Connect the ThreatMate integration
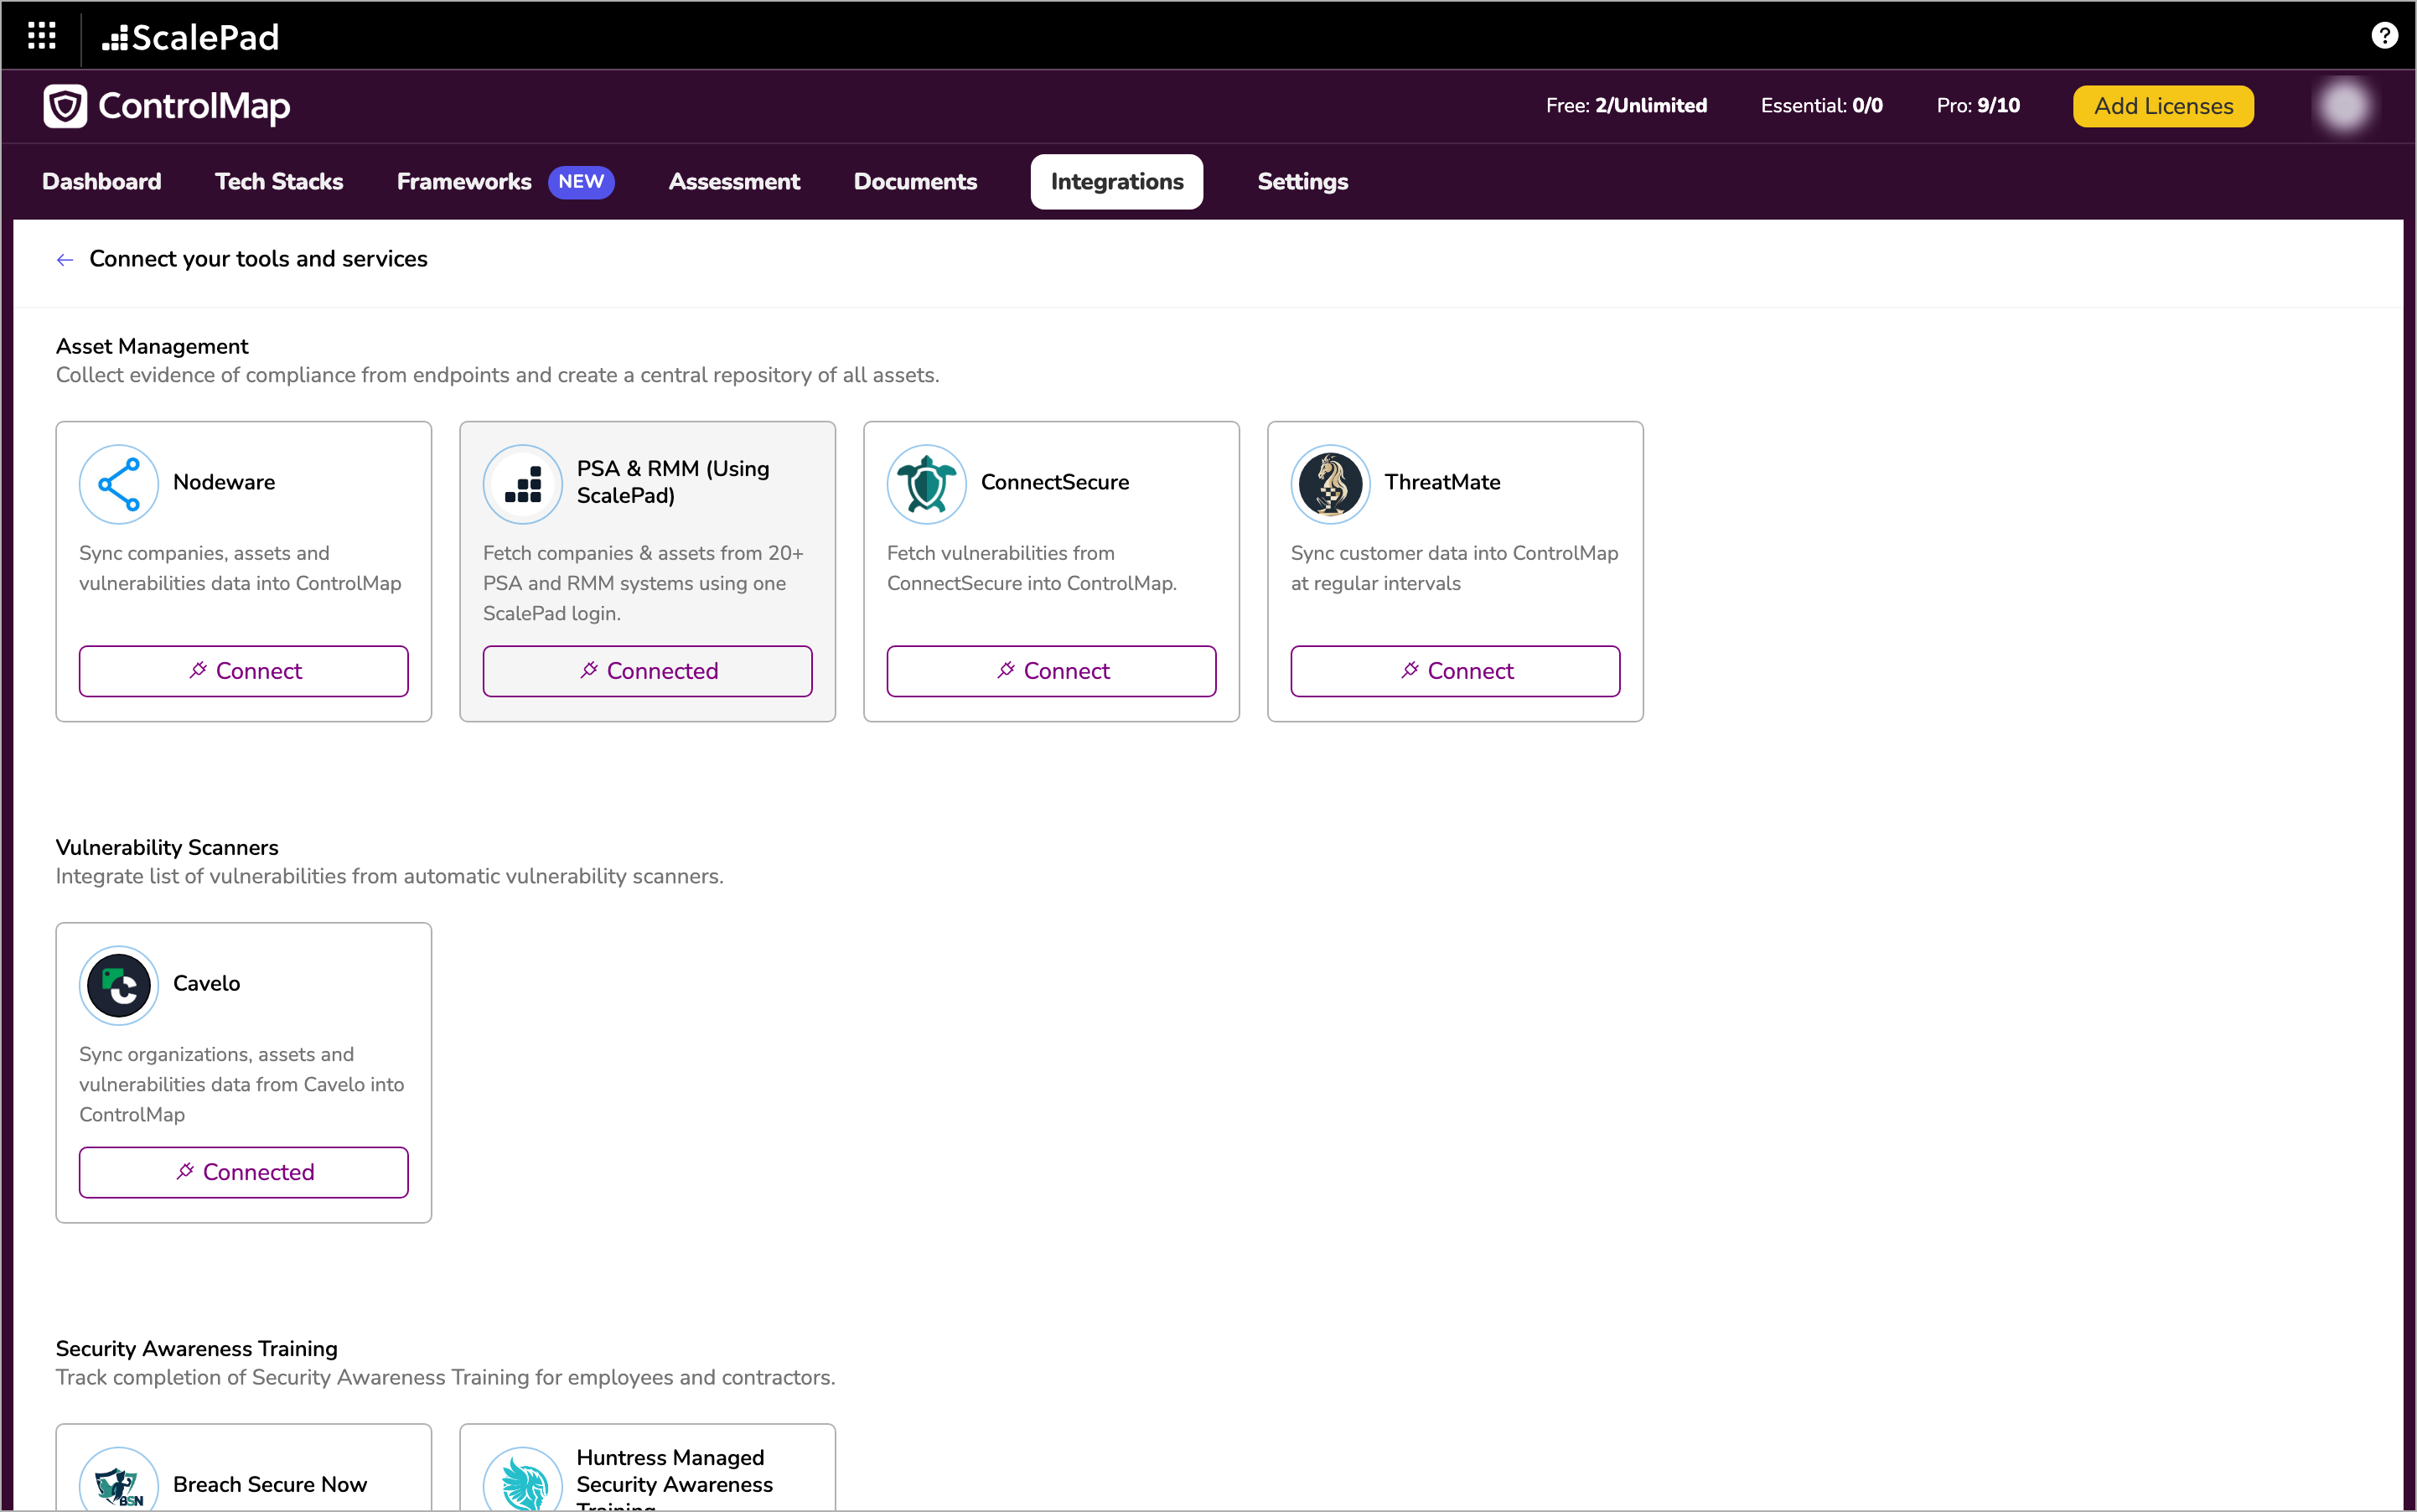The height and width of the screenshot is (1512, 2417). [x=1456, y=671]
